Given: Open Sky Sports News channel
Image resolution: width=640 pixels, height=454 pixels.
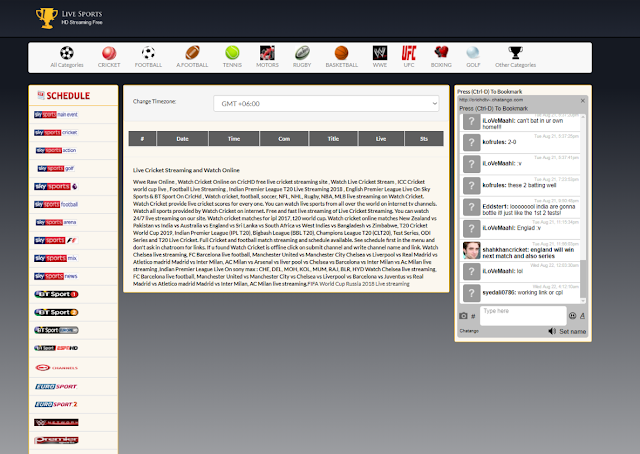Looking at the screenshot, I should coord(56,276).
